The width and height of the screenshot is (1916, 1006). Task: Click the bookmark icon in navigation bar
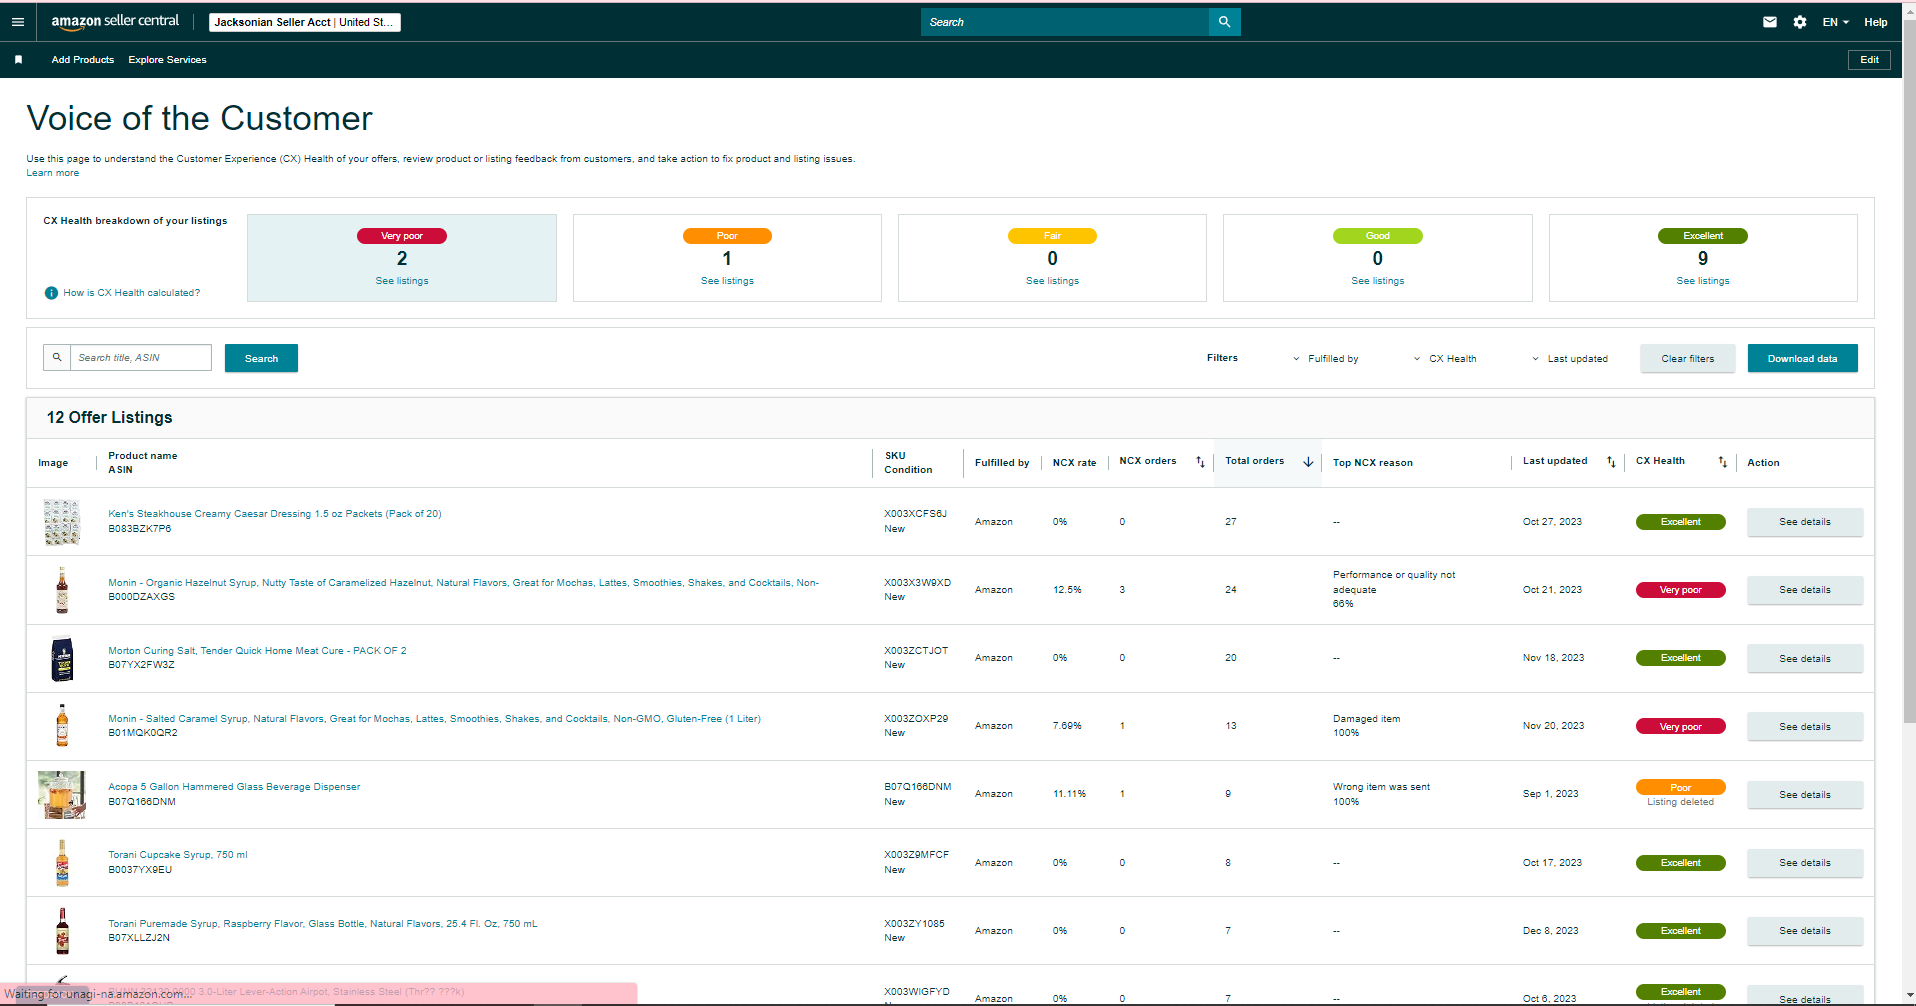pos(18,60)
